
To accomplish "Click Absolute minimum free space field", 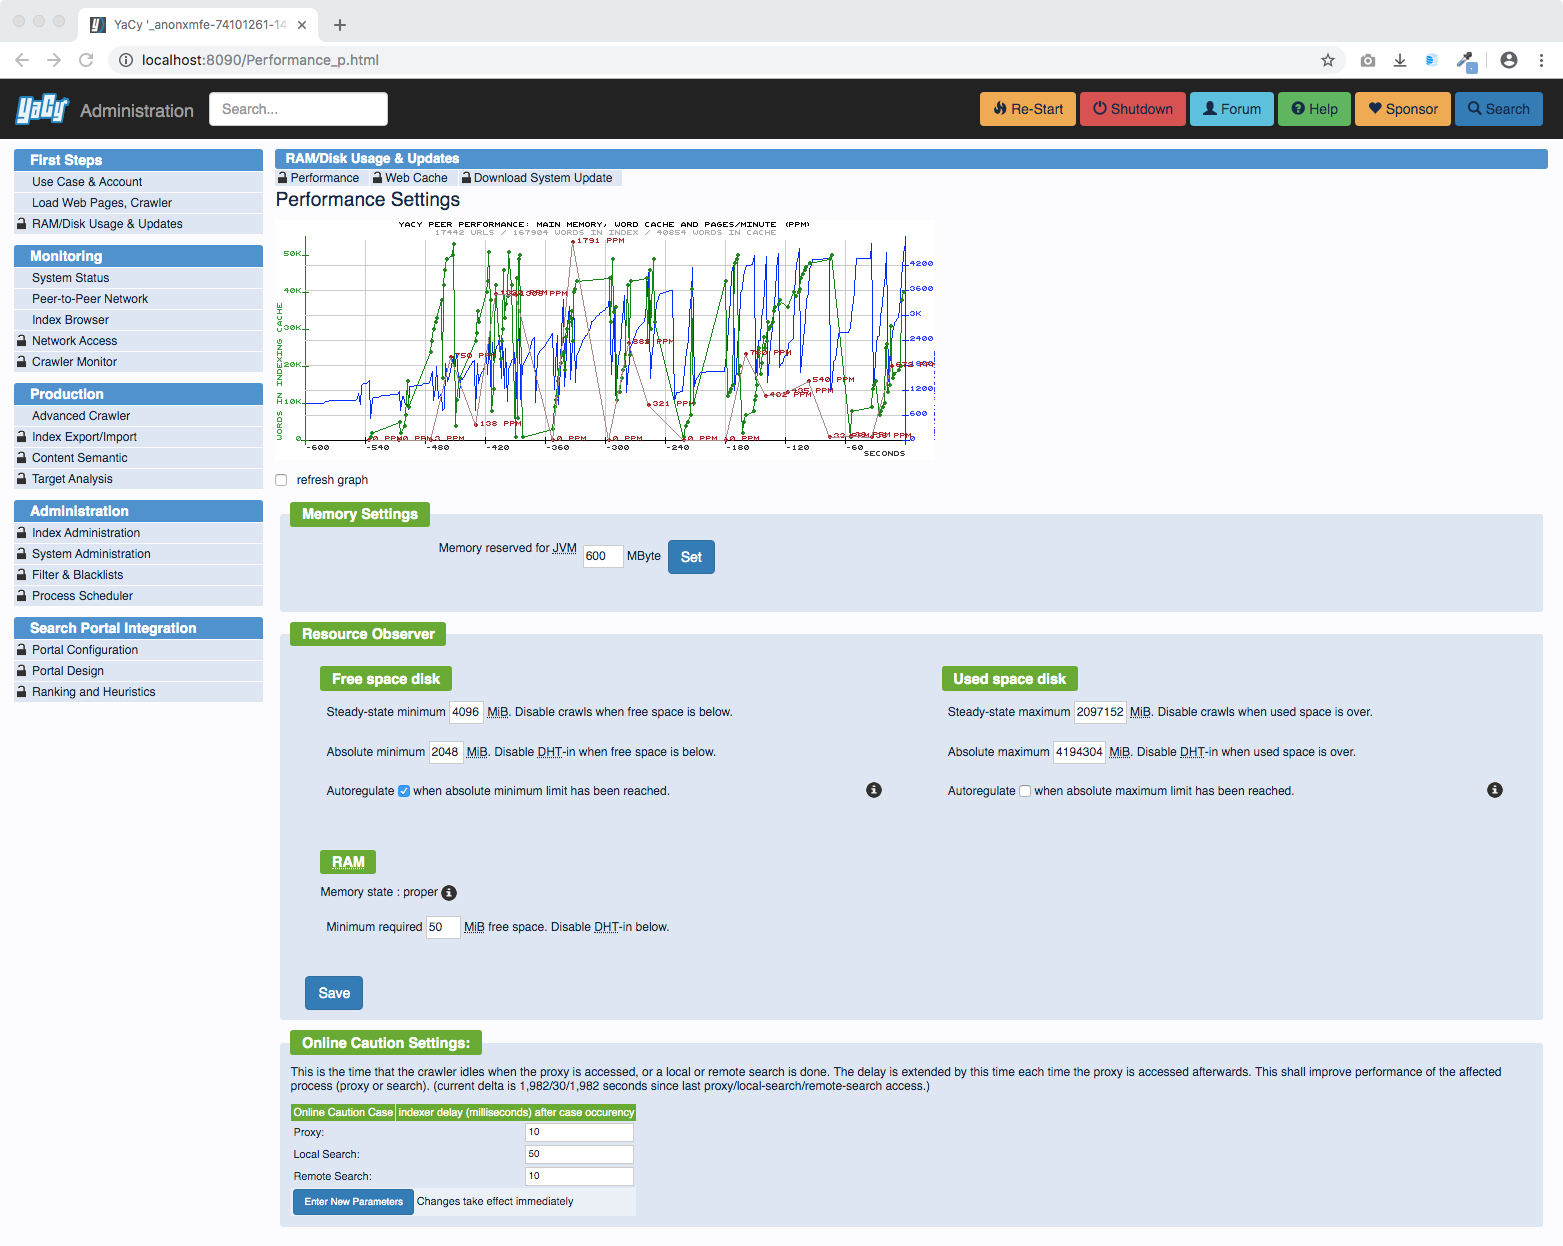I will click(x=446, y=752).
